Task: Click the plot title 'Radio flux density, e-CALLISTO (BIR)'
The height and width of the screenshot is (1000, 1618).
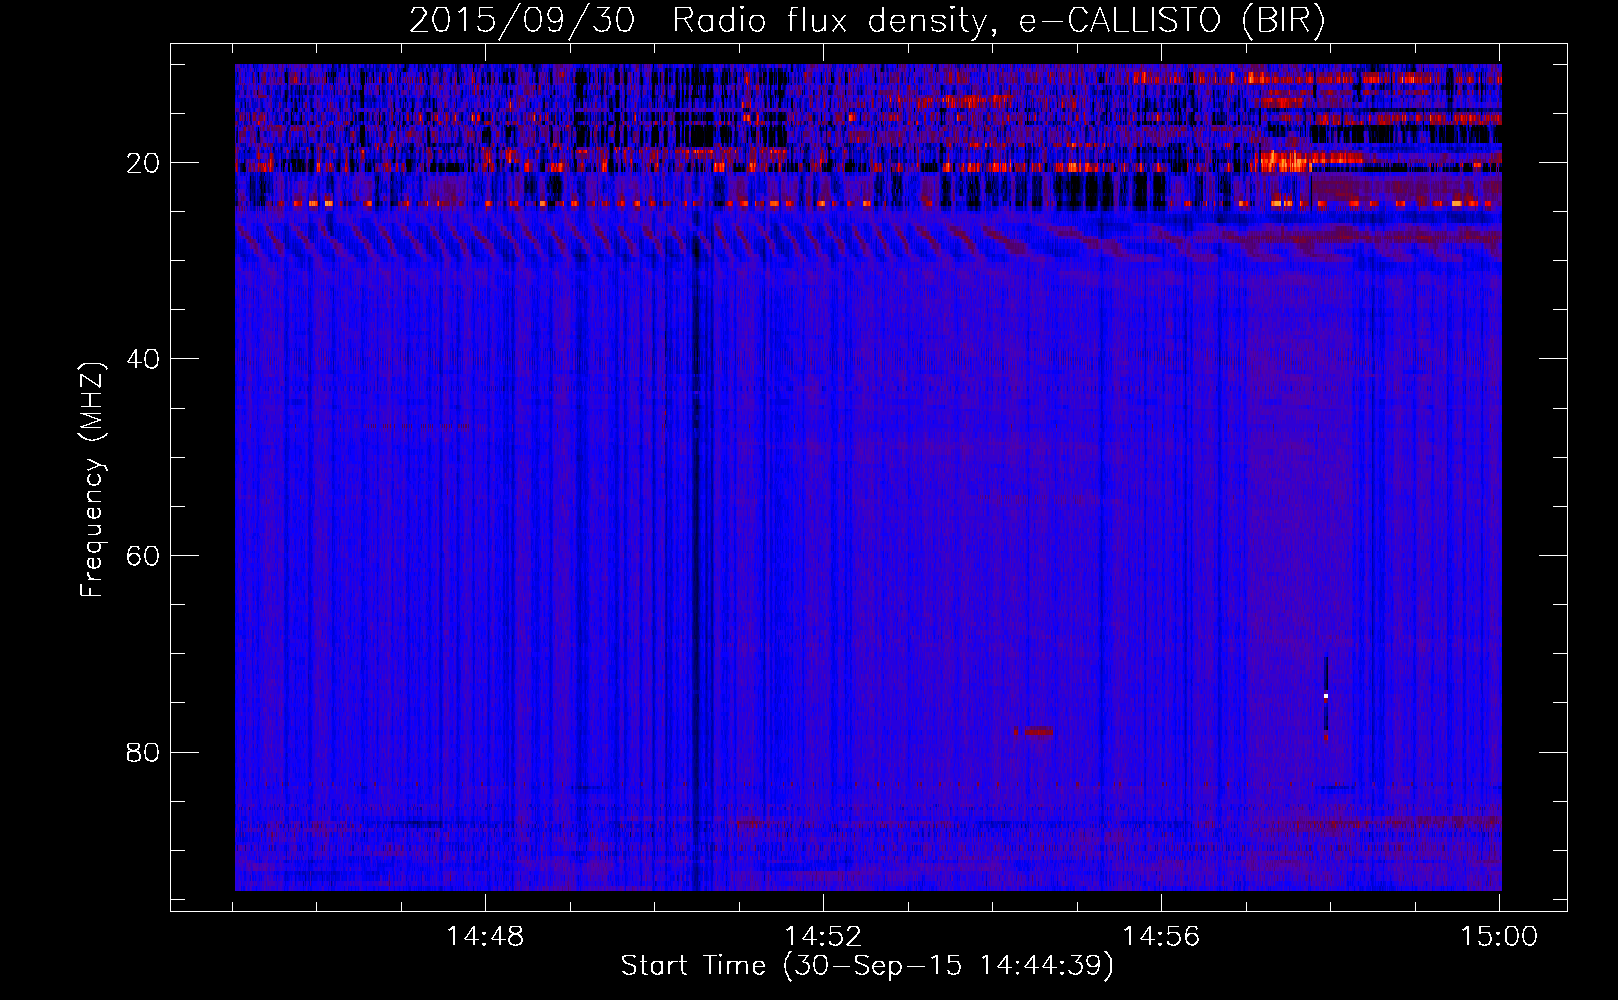Action: [x=998, y=21]
